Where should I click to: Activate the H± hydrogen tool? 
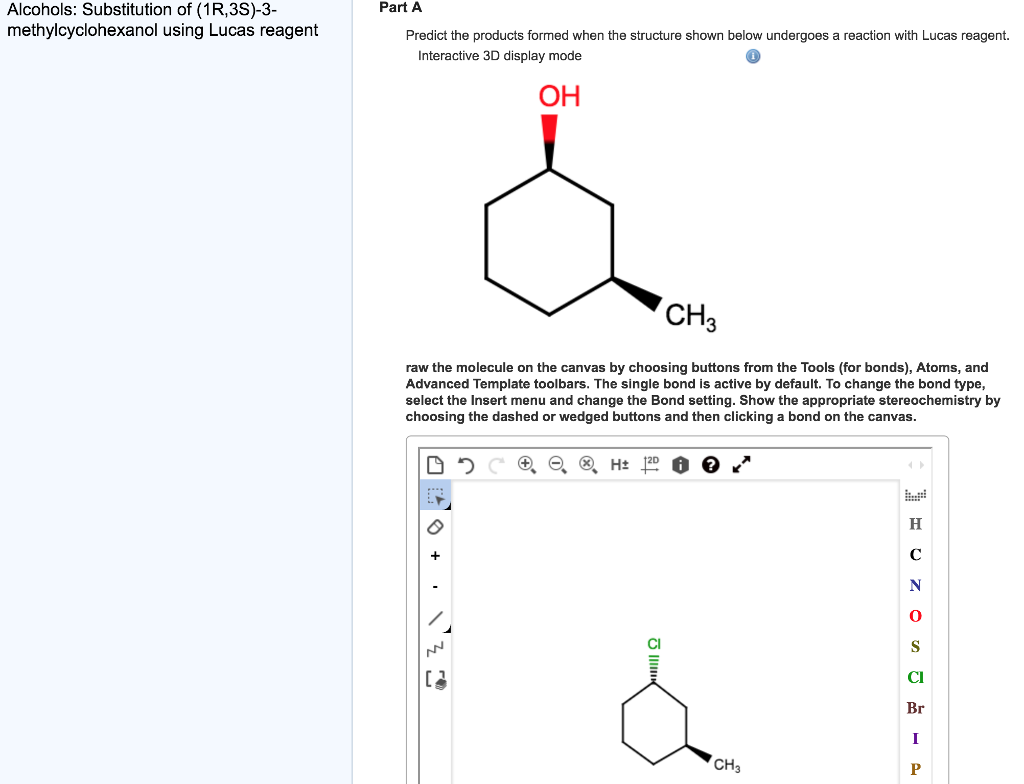[x=621, y=464]
